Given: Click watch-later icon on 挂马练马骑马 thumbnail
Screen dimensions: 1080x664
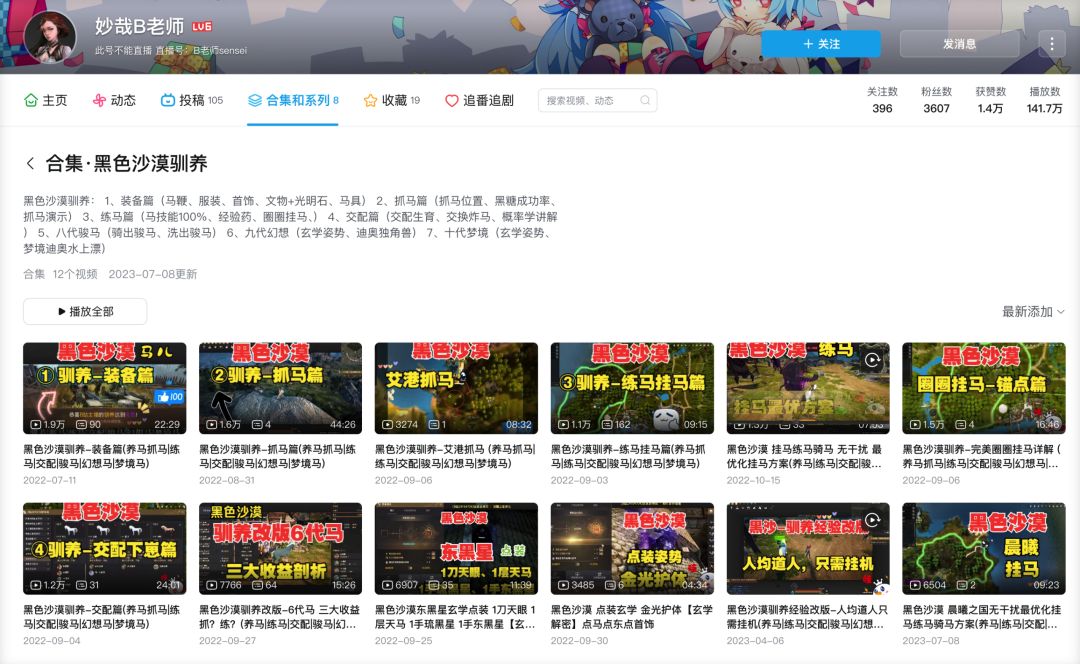Looking at the screenshot, I should [x=873, y=360].
